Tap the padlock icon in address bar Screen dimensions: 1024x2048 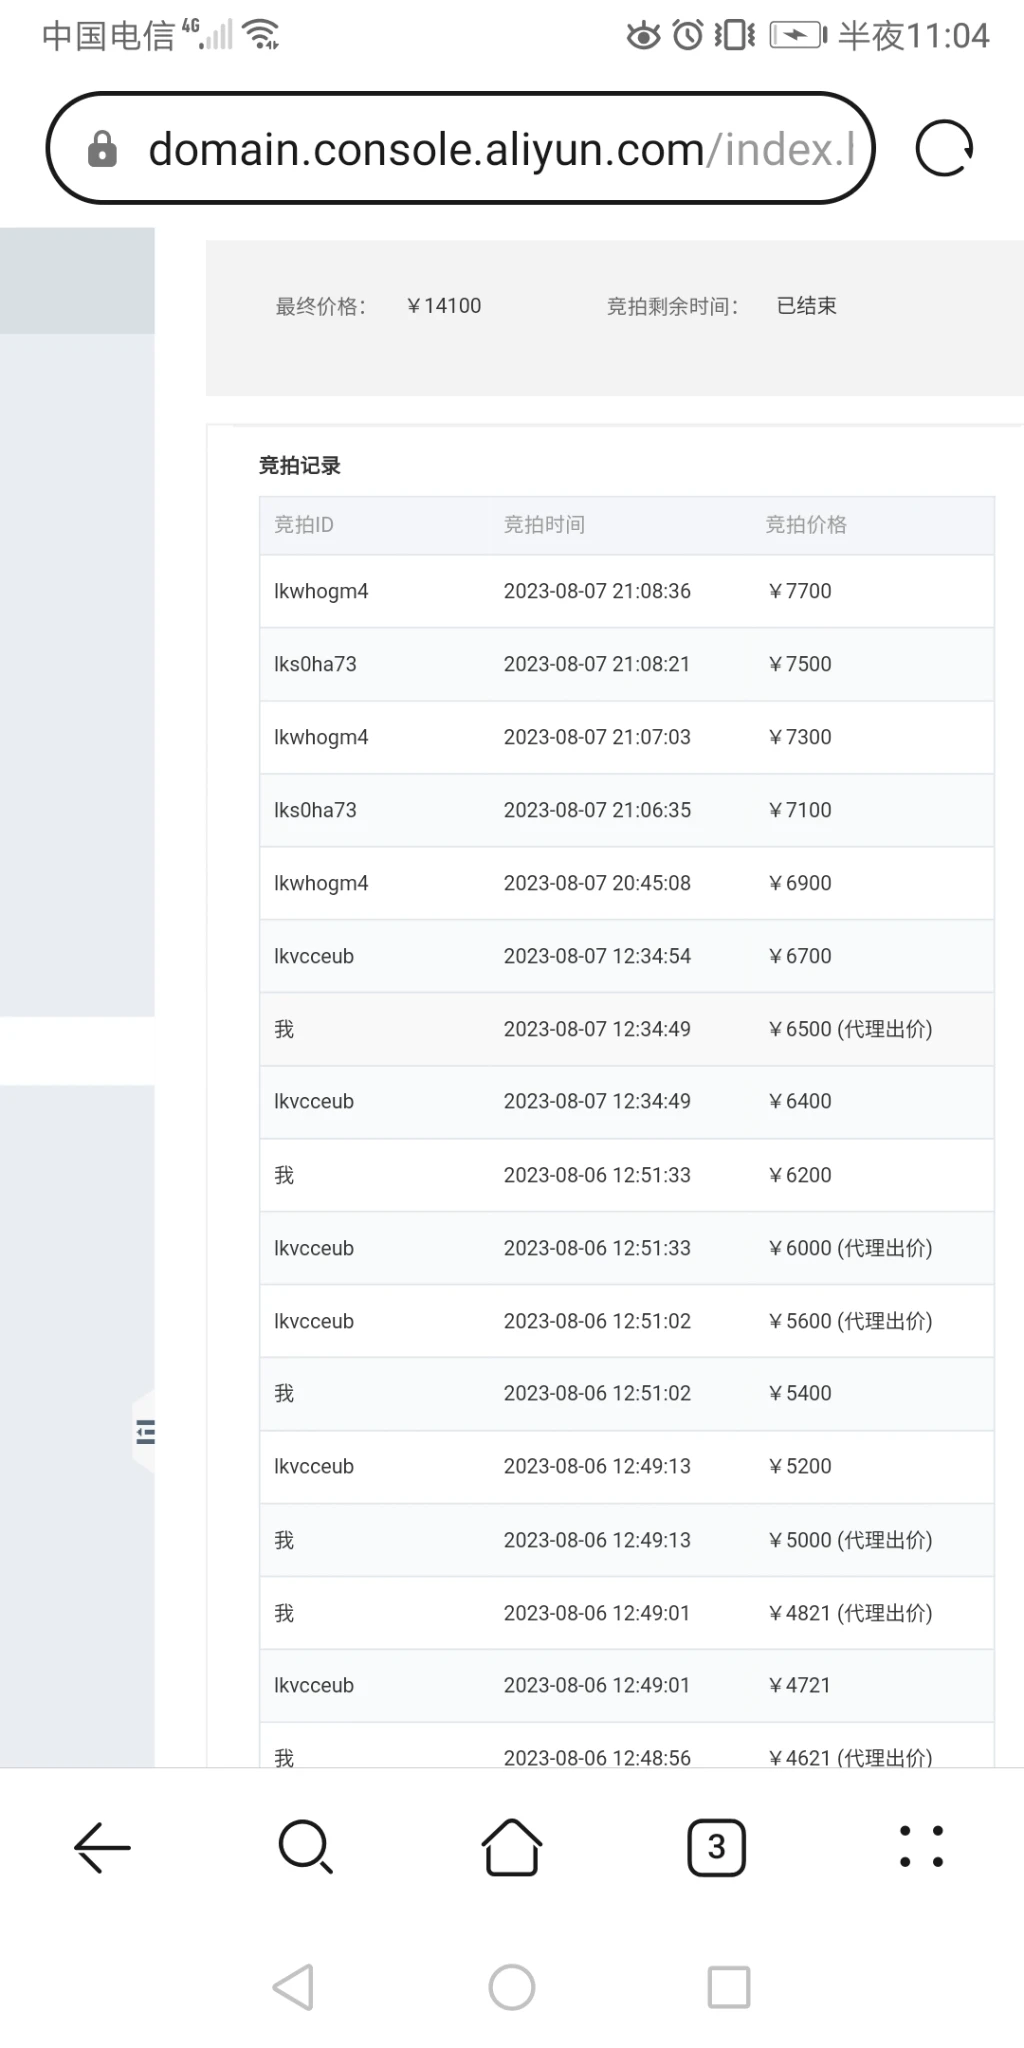[102, 150]
